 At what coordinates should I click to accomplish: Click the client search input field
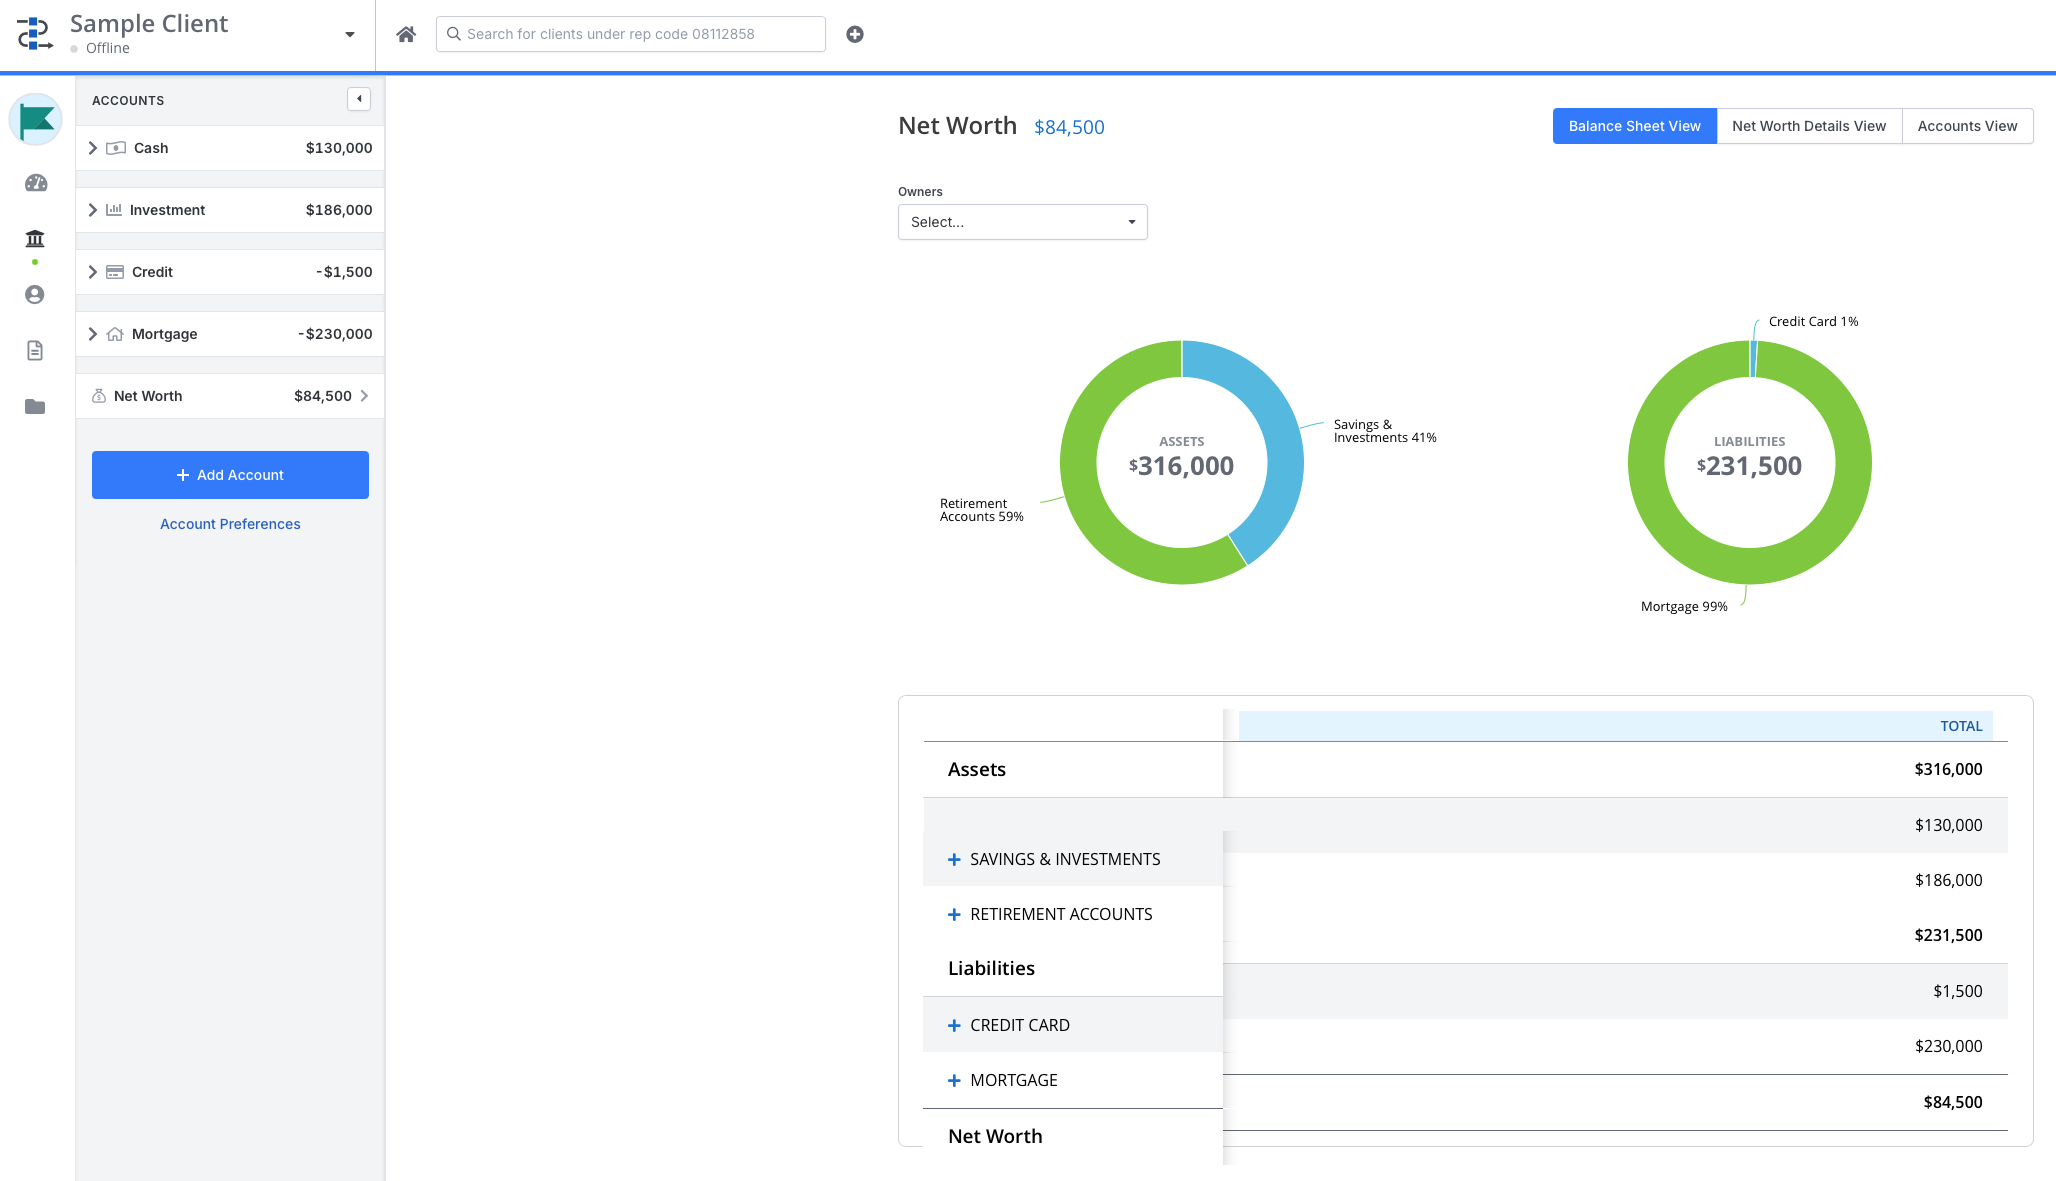click(640, 34)
